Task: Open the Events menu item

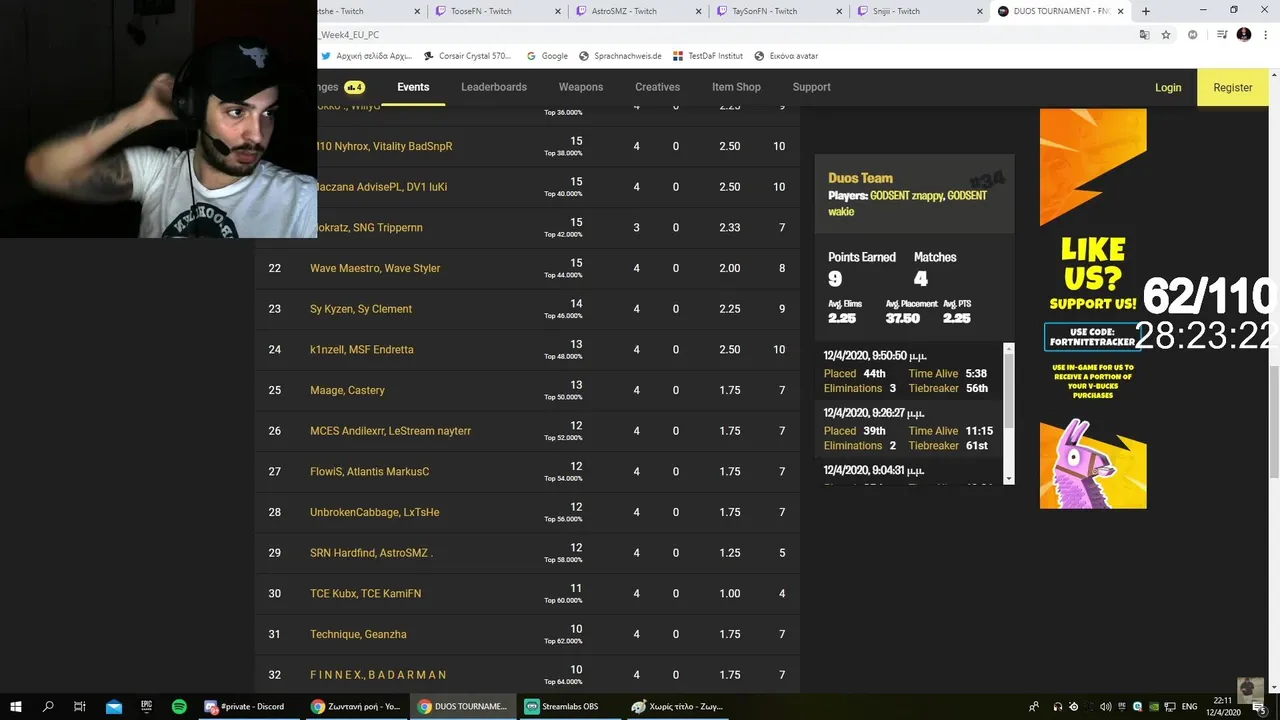Action: pyautogui.click(x=413, y=87)
